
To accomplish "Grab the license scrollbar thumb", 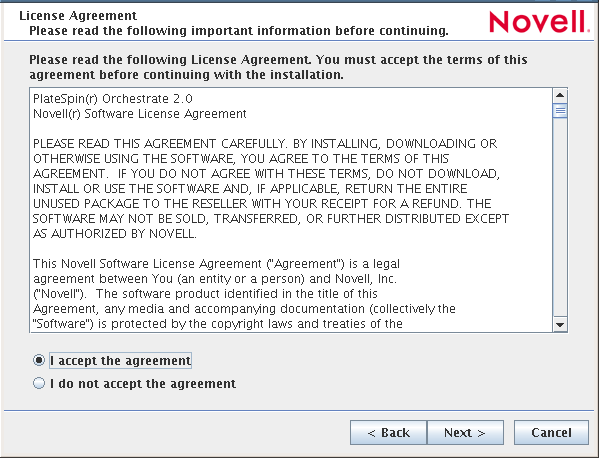I will pyautogui.click(x=560, y=111).
